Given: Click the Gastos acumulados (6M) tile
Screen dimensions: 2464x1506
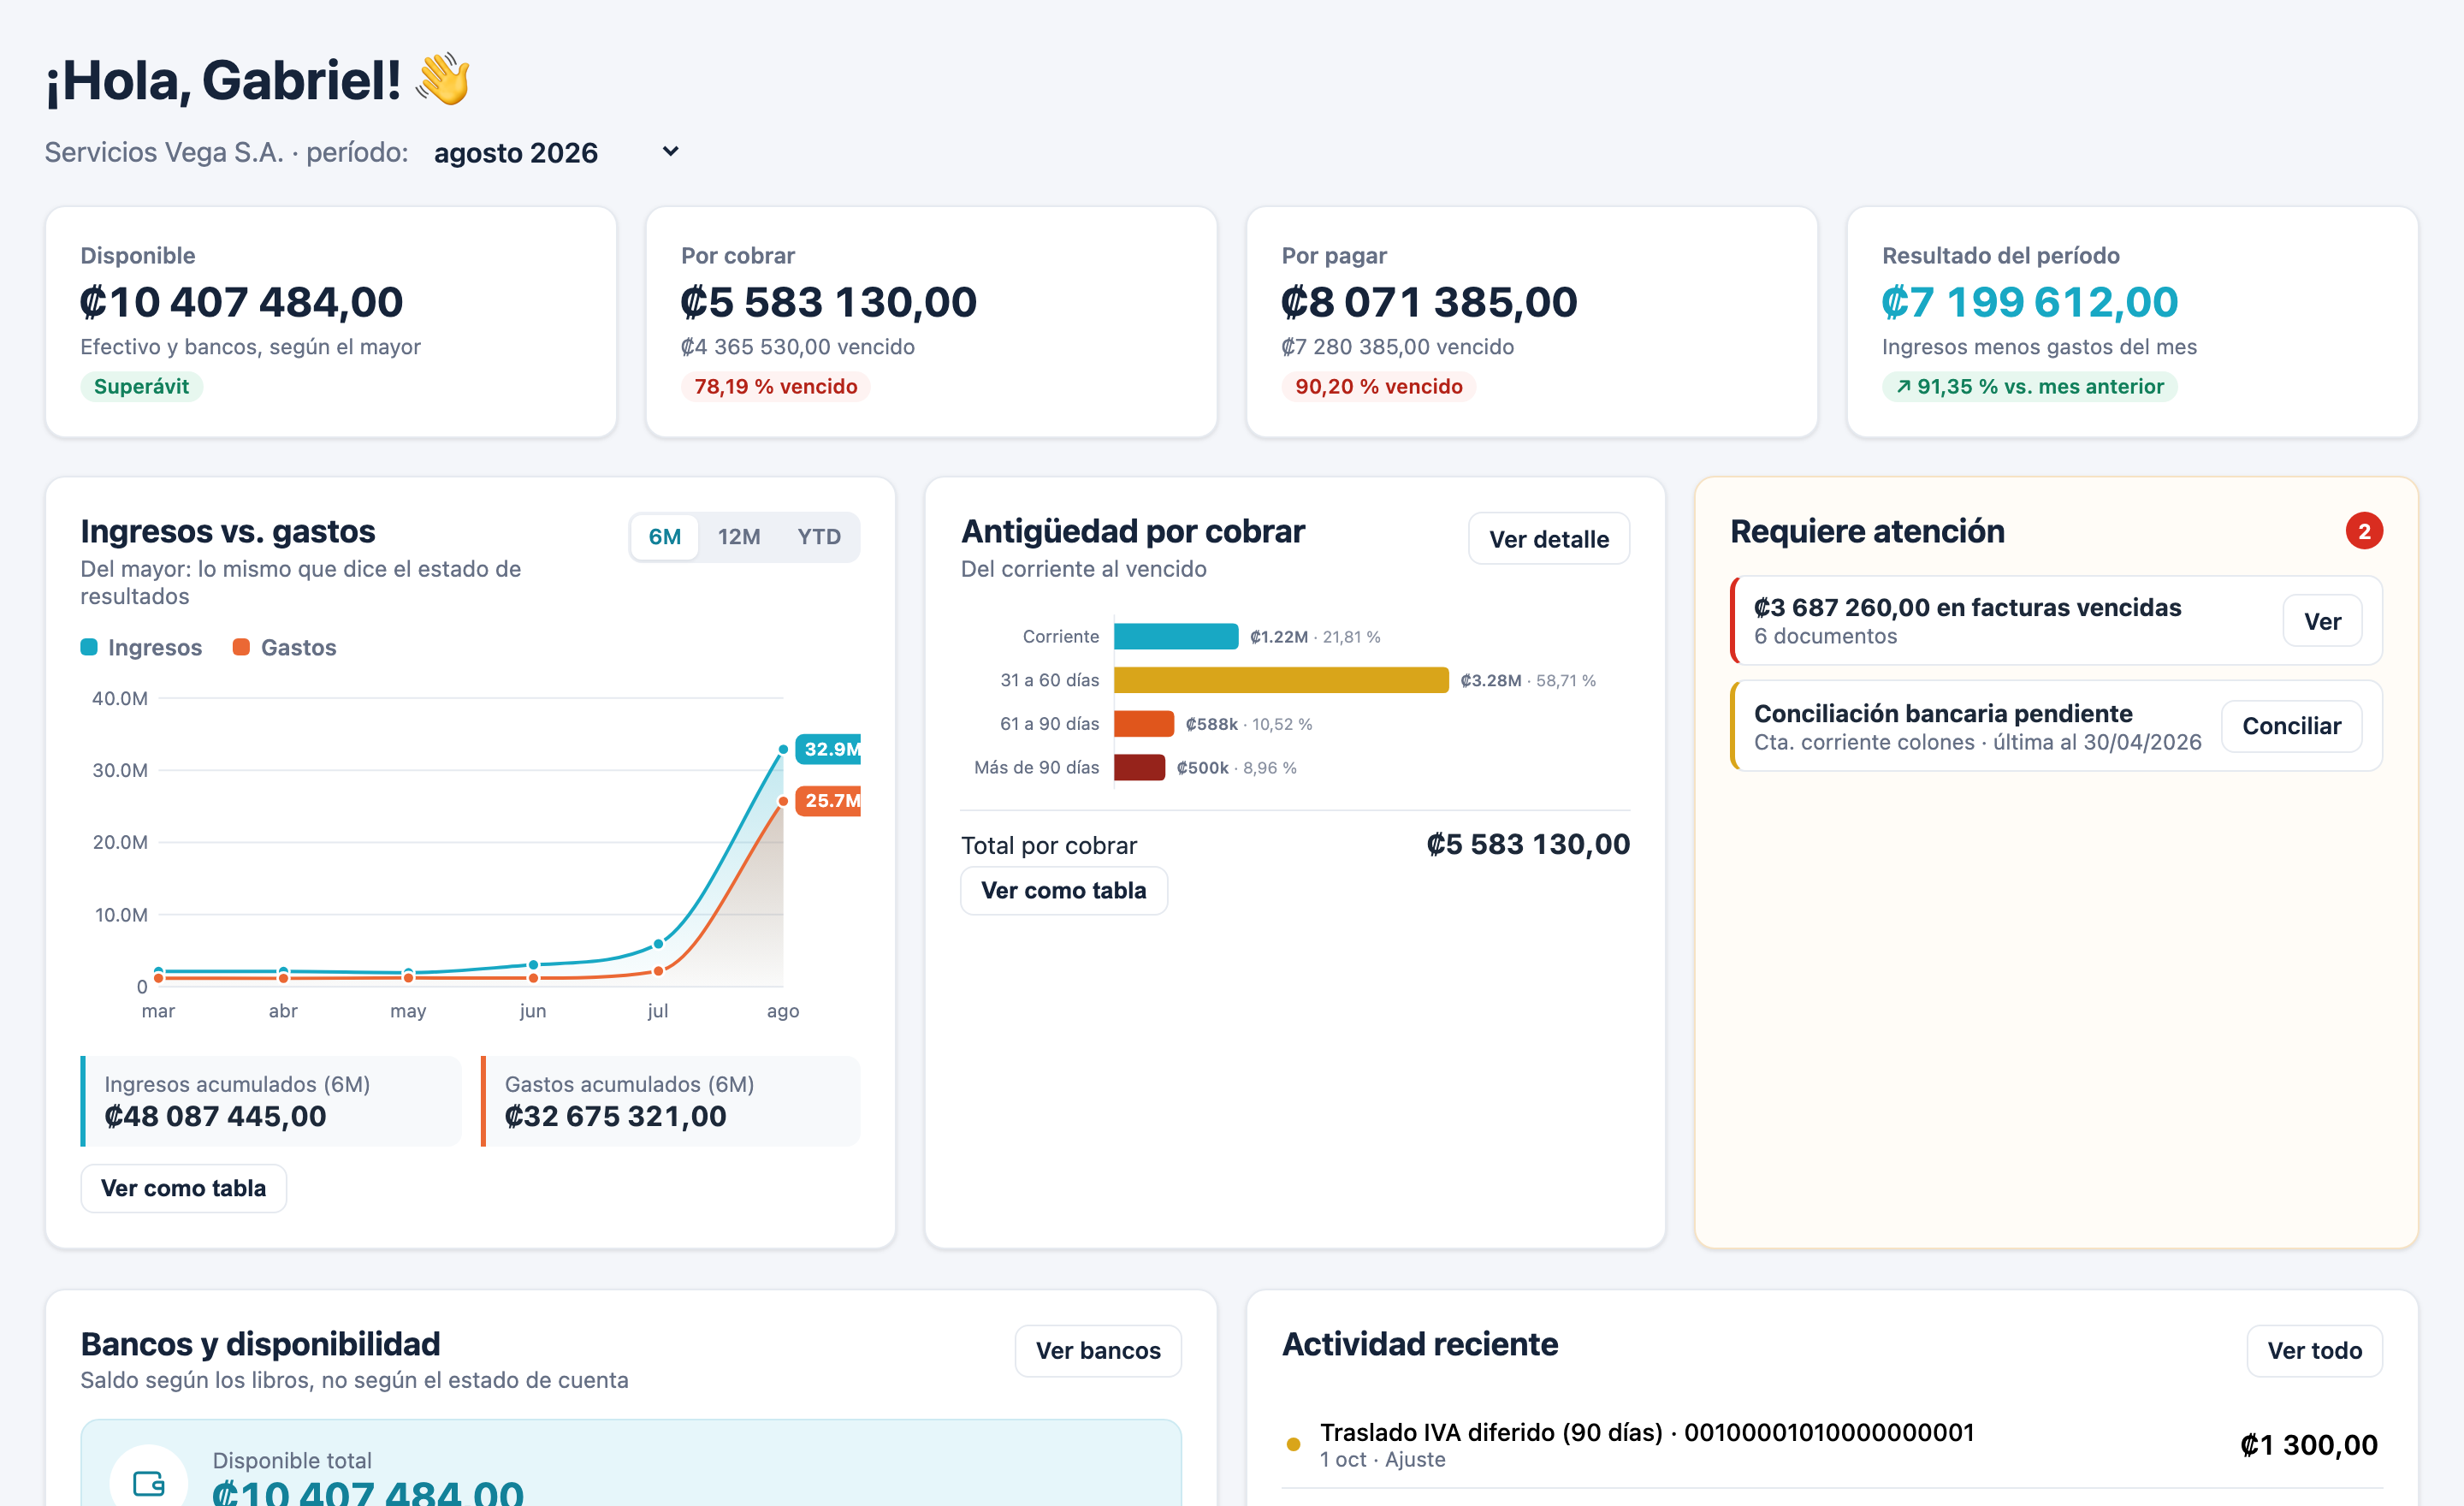Looking at the screenshot, I should [671, 1101].
